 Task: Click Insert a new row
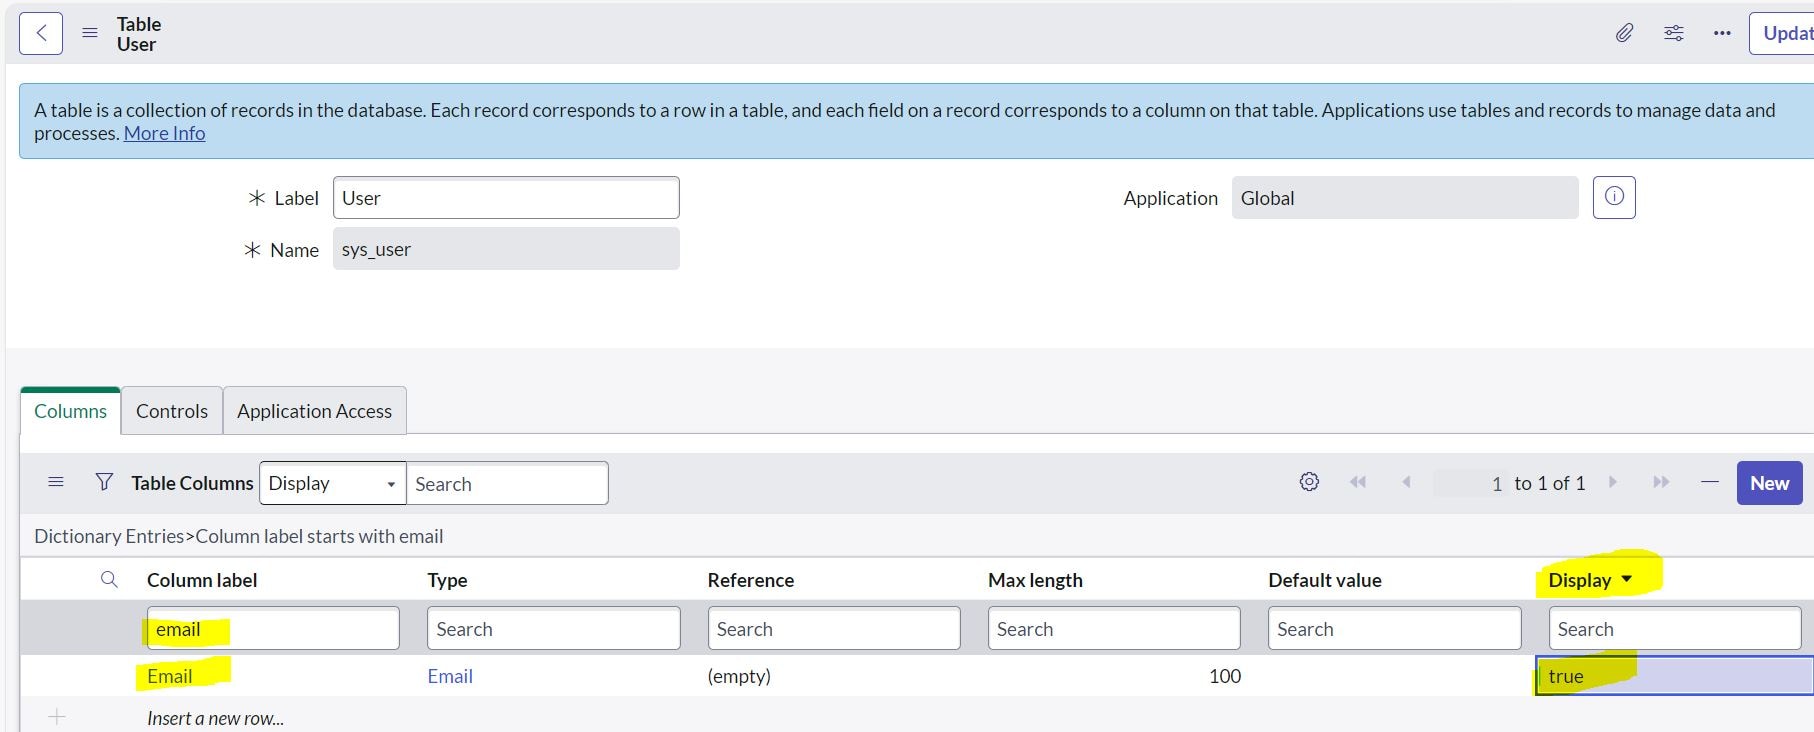click(x=215, y=718)
